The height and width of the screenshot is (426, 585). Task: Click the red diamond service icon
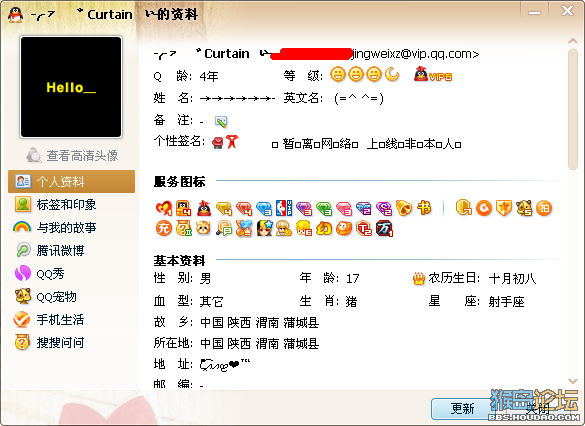(244, 208)
